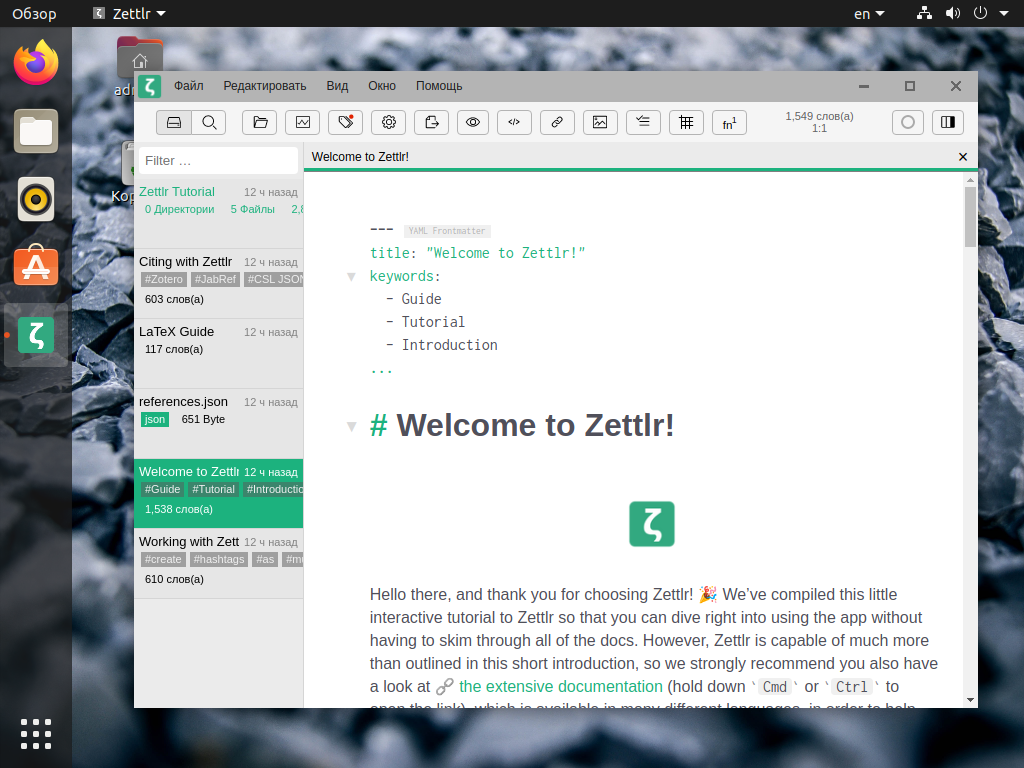Screen dimensions: 1024x768
Task: Click the Filter input field
Action: (x=218, y=161)
